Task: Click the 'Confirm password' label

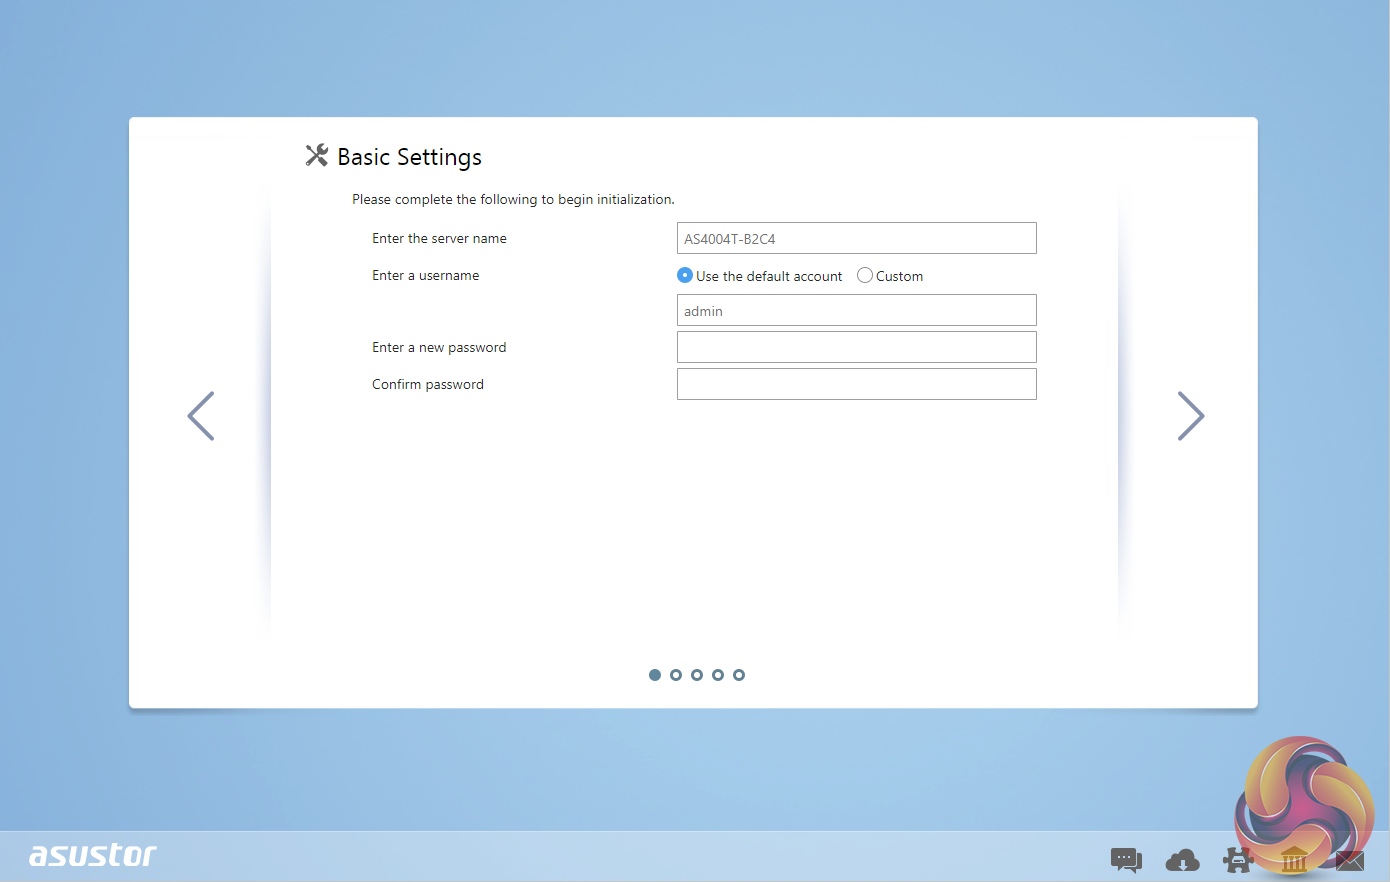Action: [x=428, y=384]
